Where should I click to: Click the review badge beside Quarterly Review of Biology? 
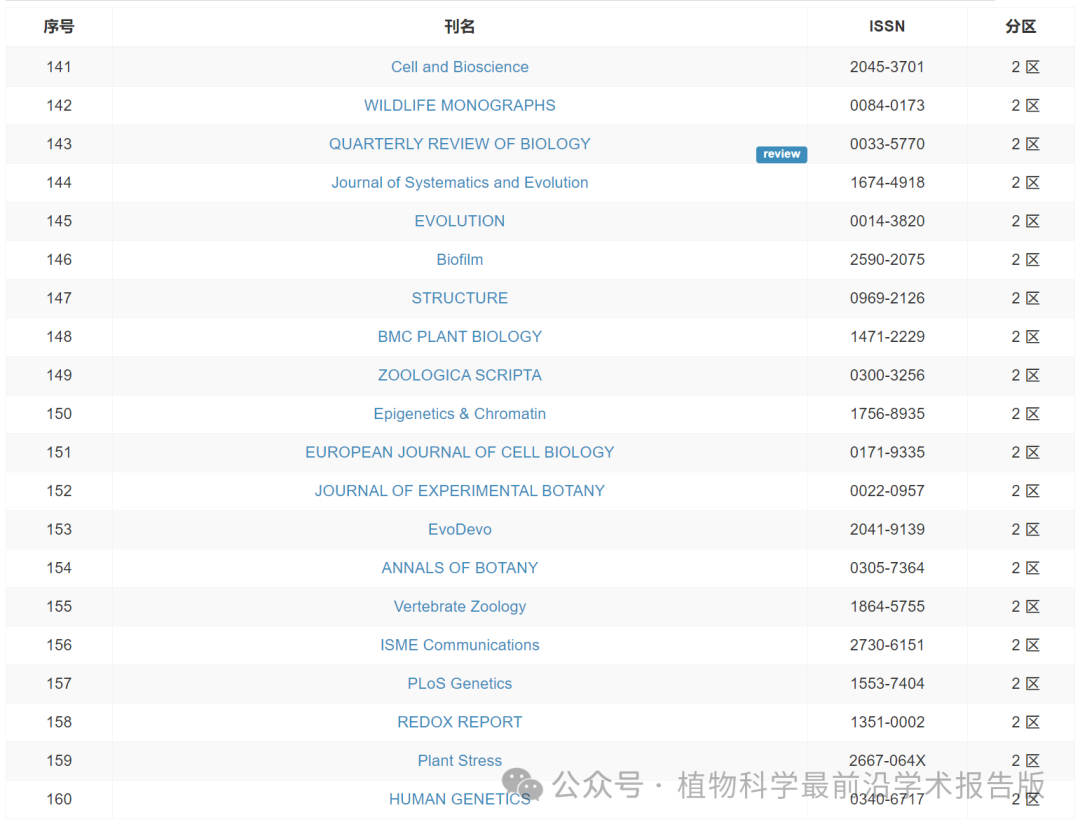tap(781, 154)
